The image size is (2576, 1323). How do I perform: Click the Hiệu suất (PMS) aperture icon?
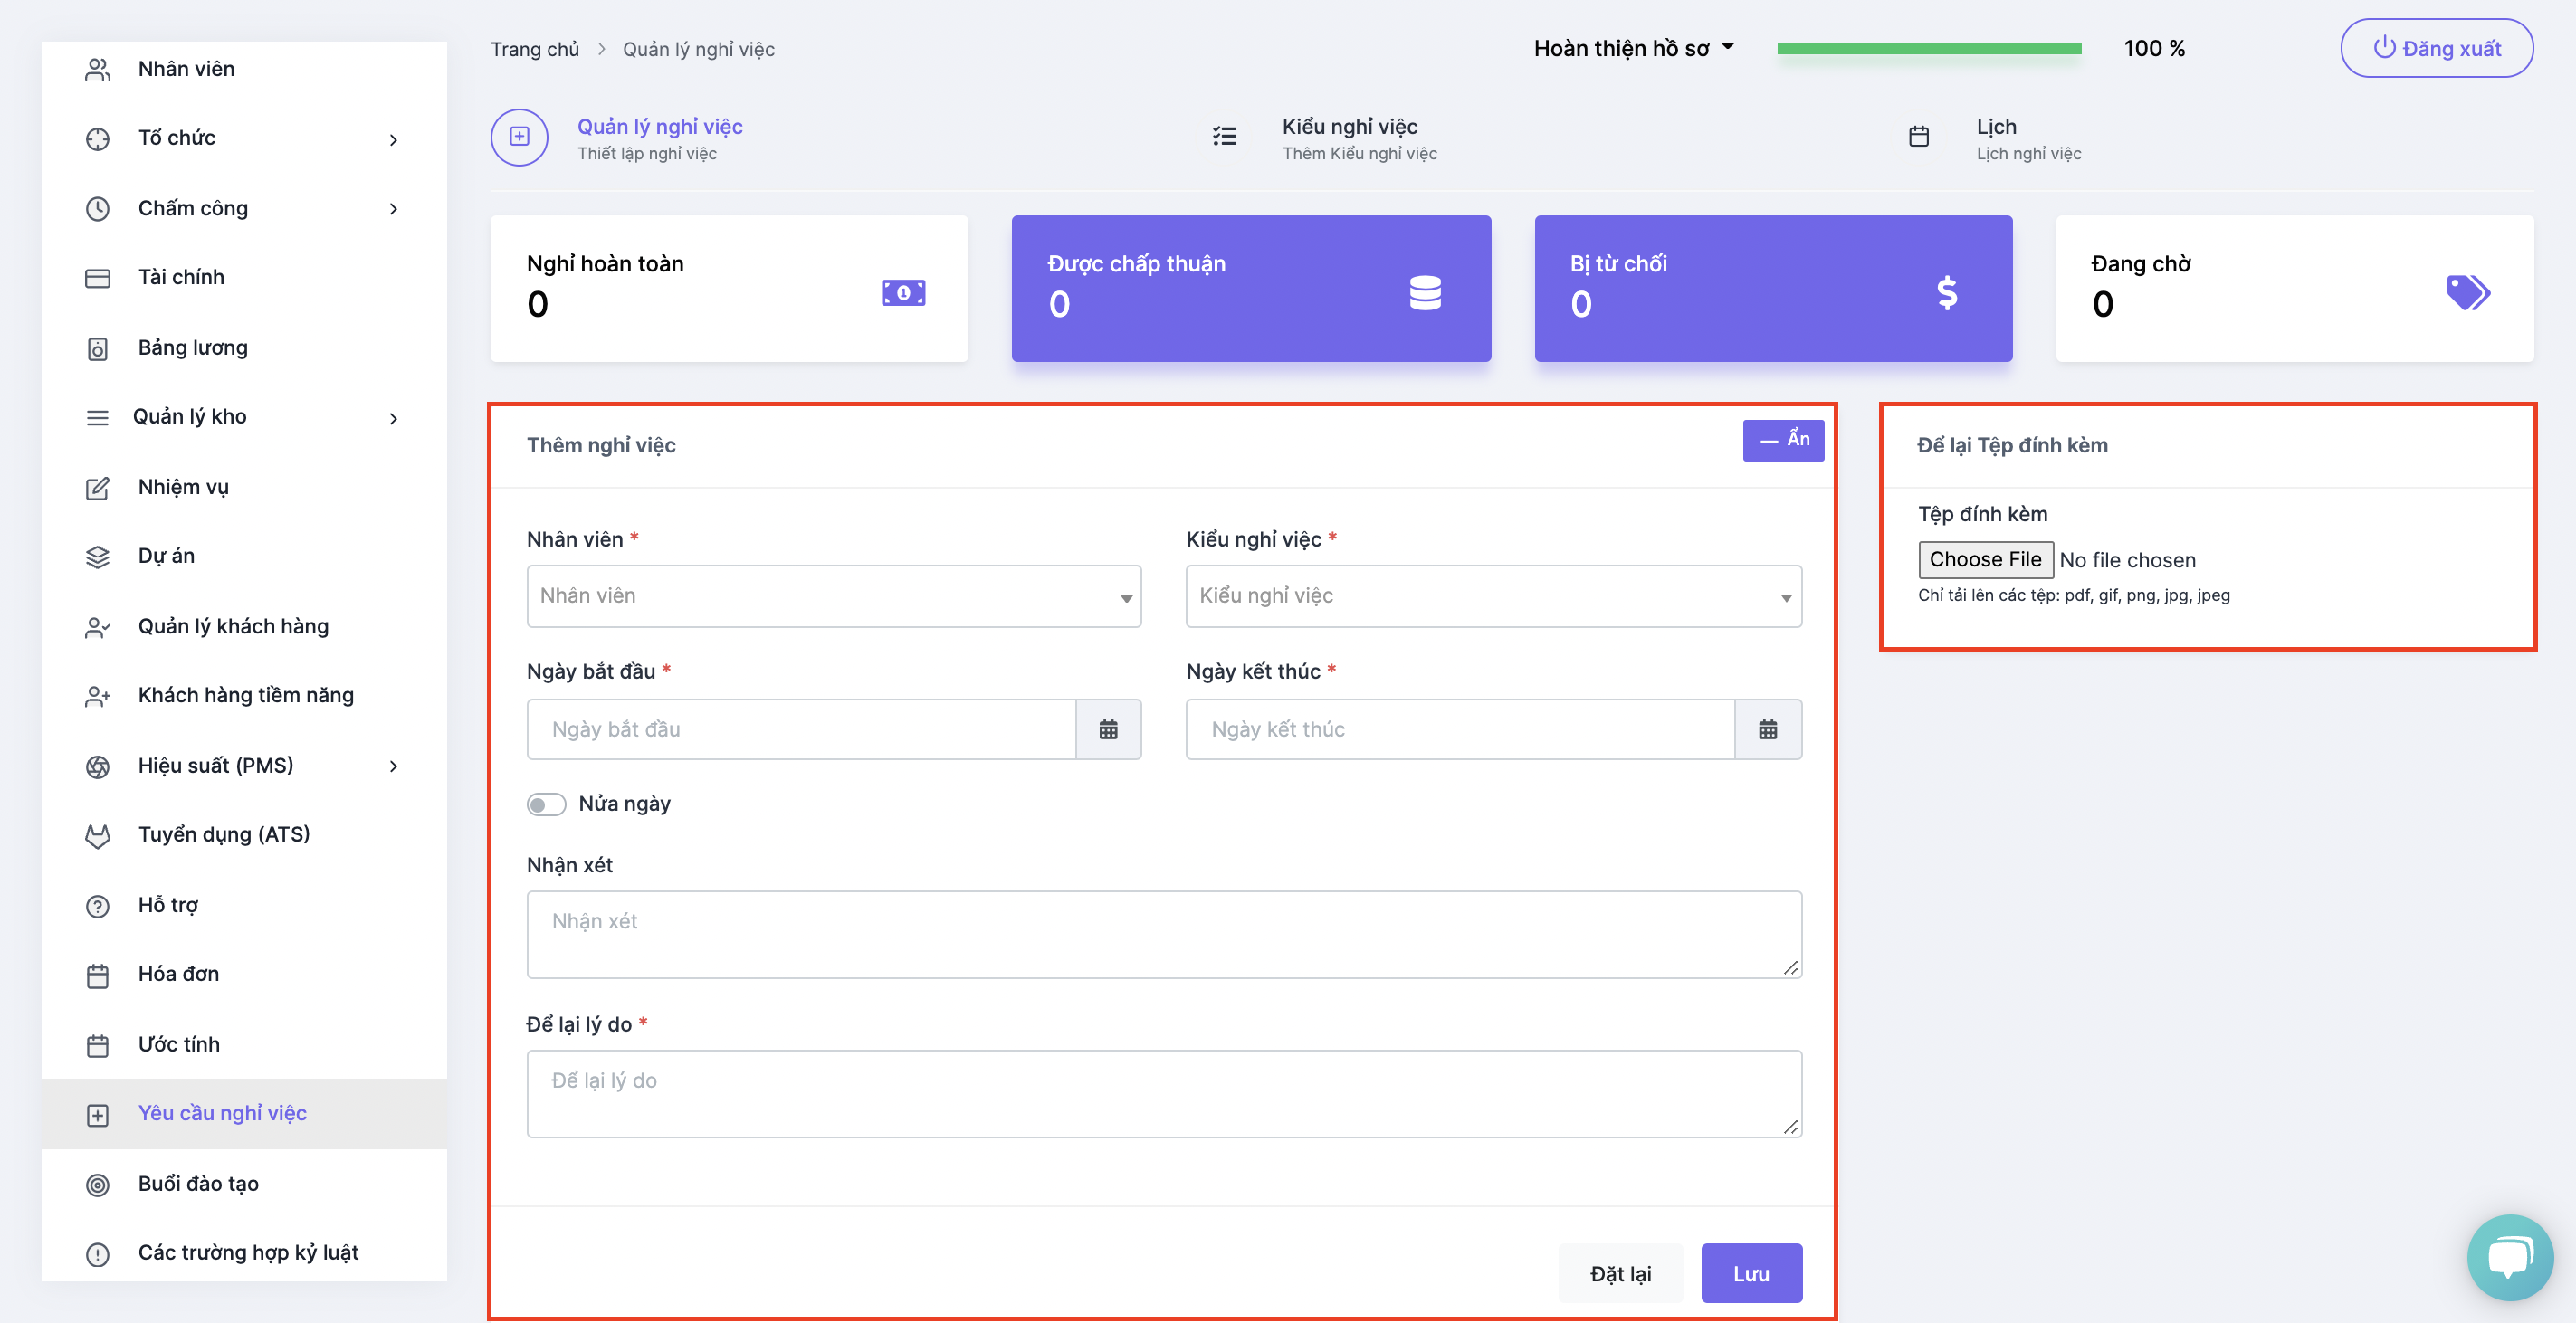pyautogui.click(x=97, y=766)
